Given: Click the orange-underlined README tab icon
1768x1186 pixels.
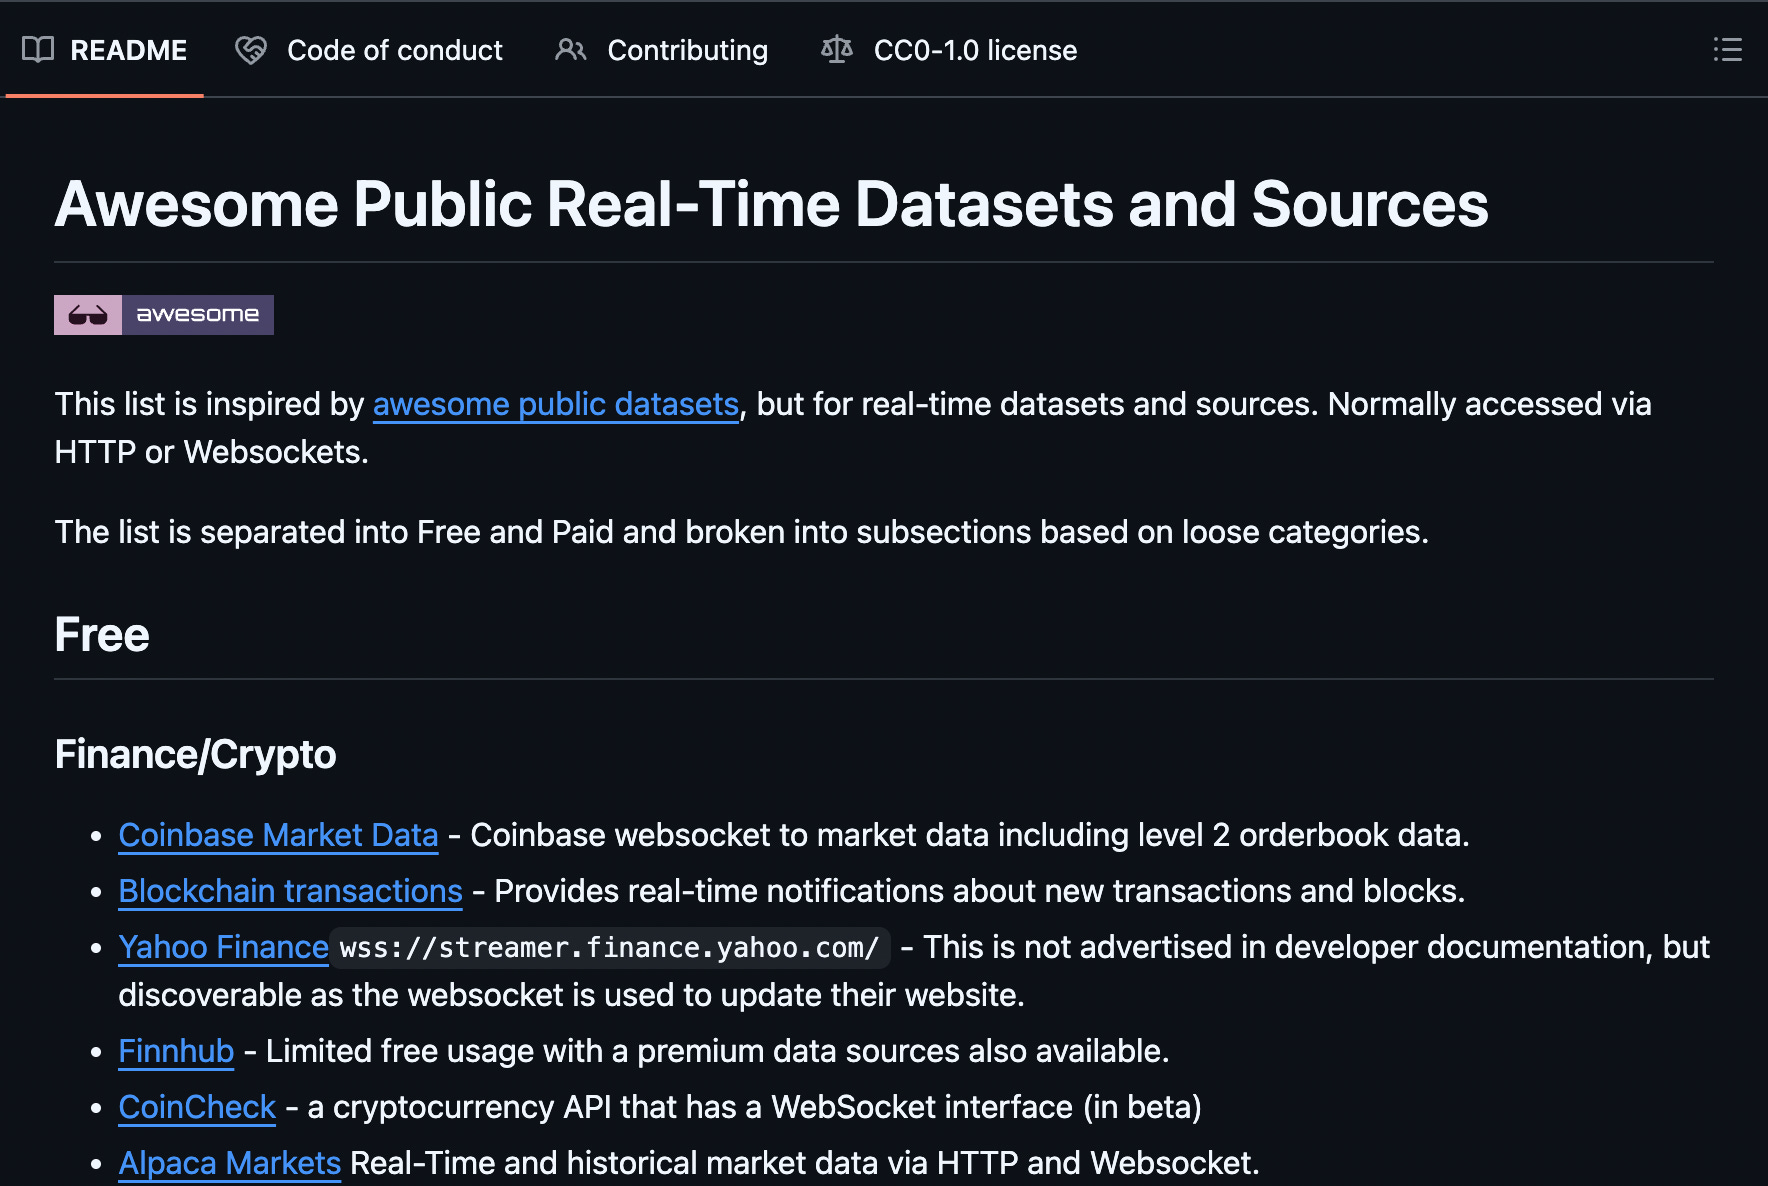Looking at the screenshot, I should (x=35, y=50).
